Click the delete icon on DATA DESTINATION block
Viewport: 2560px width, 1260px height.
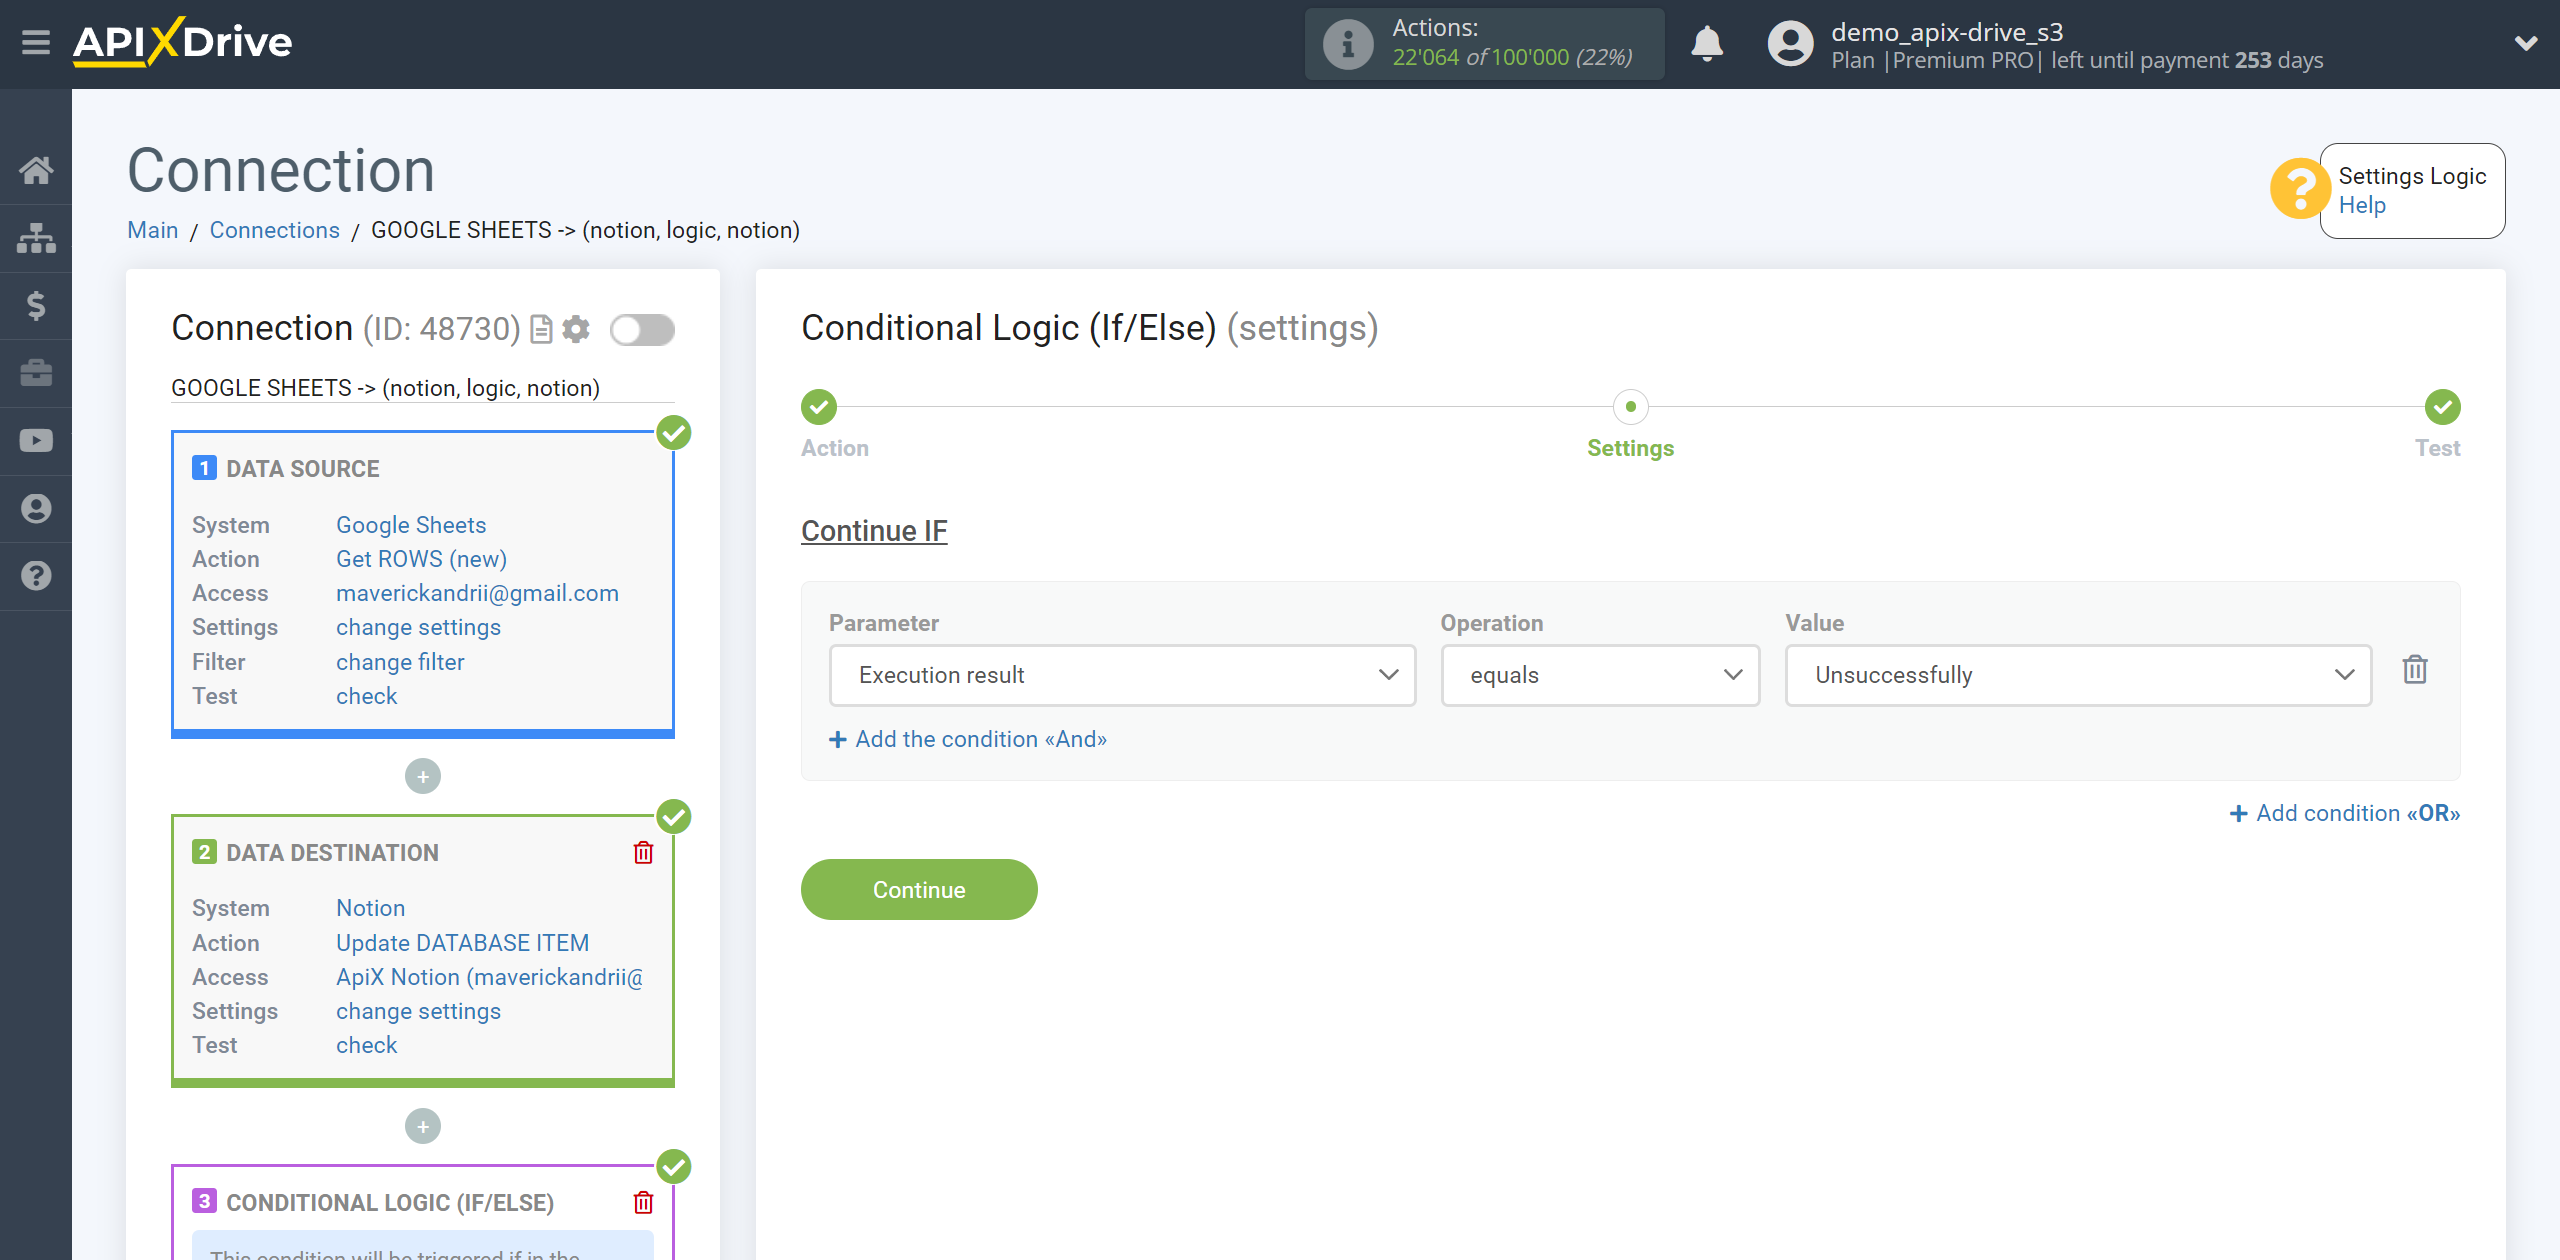tap(642, 850)
